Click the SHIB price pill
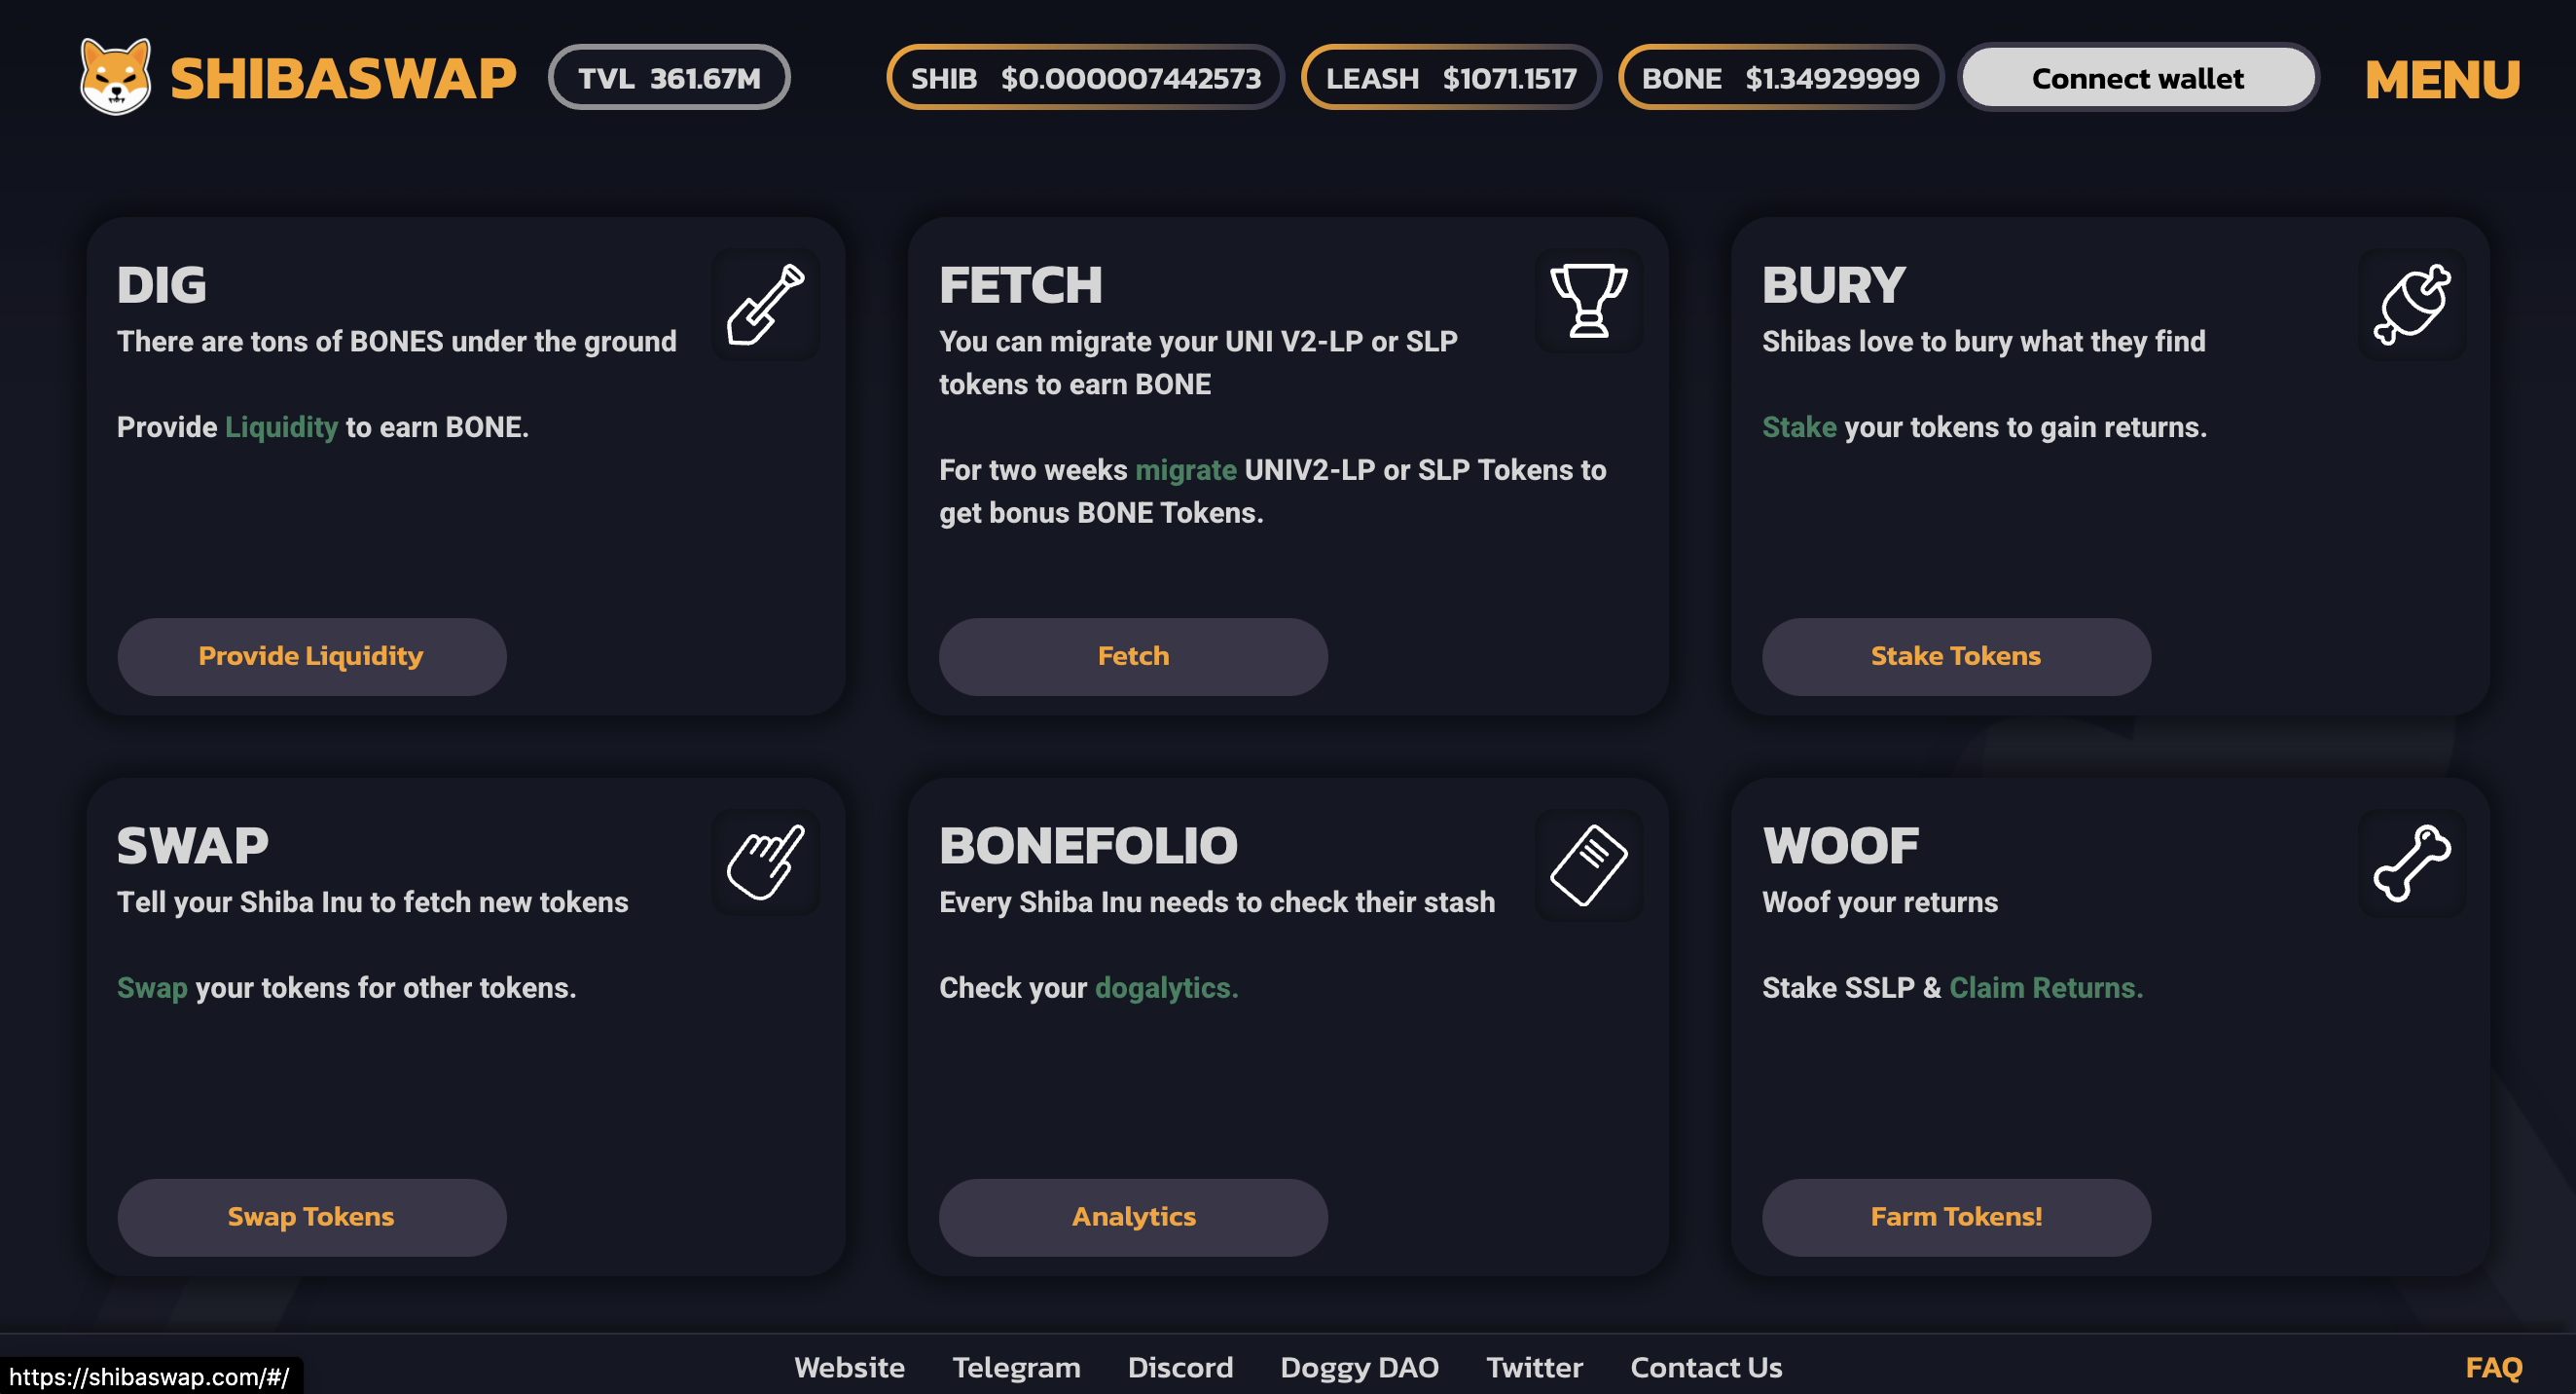This screenshot has width=2576, height=1394. click(x=1085, y=78)
